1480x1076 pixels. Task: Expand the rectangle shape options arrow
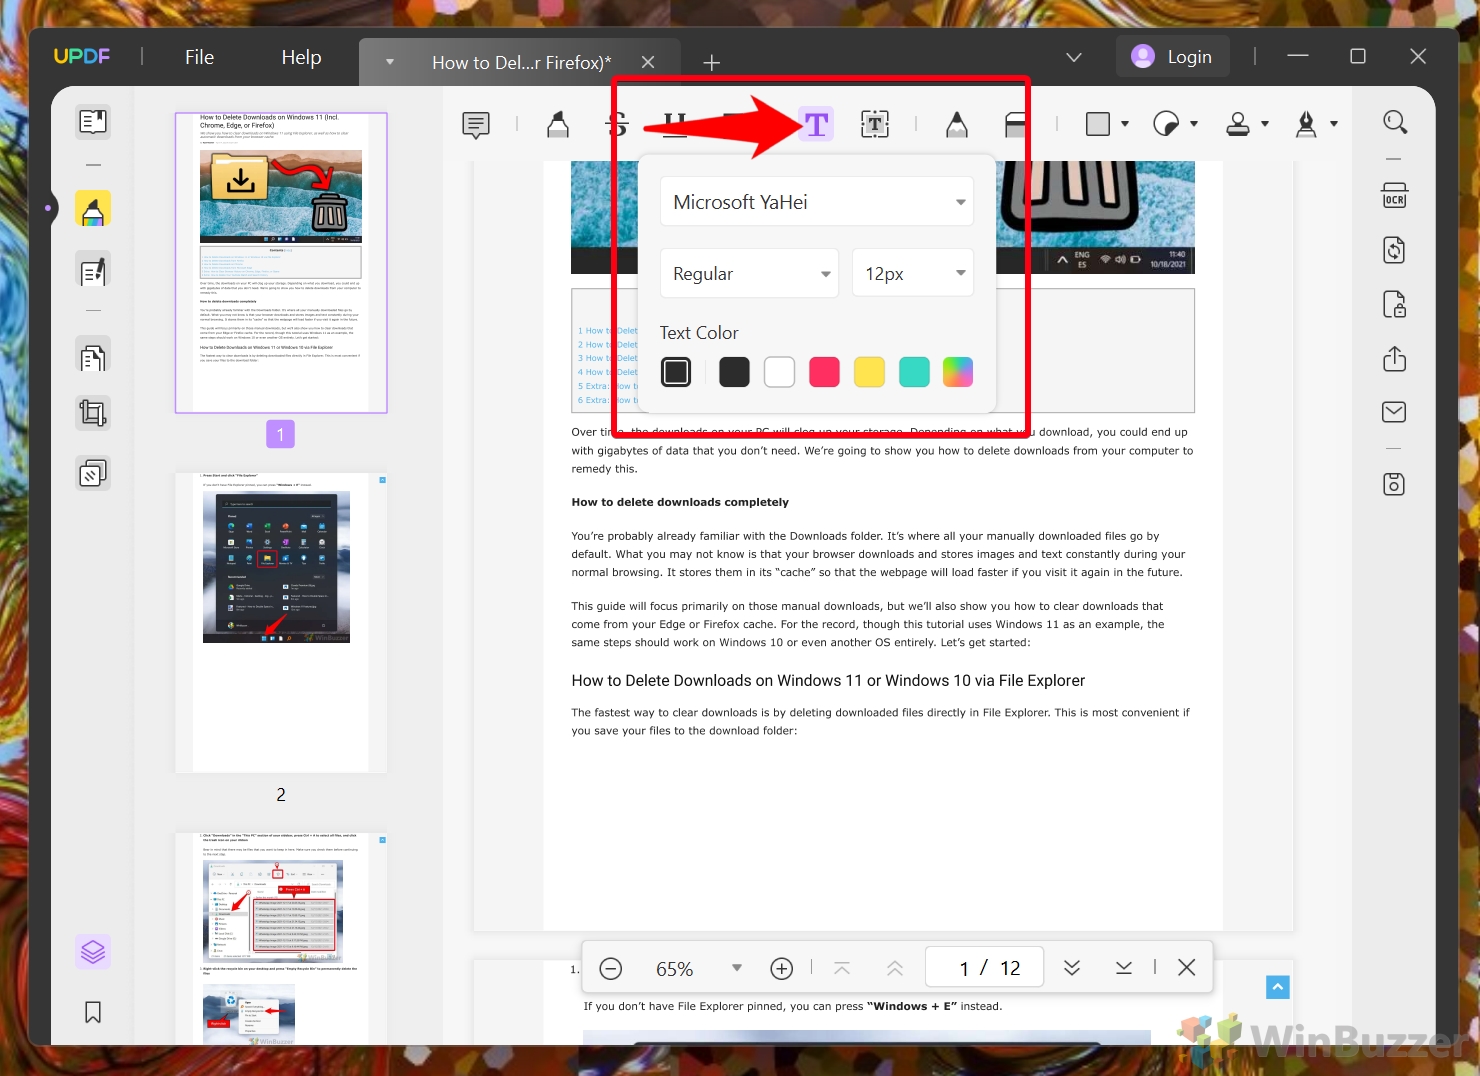tap(1125, 124)
